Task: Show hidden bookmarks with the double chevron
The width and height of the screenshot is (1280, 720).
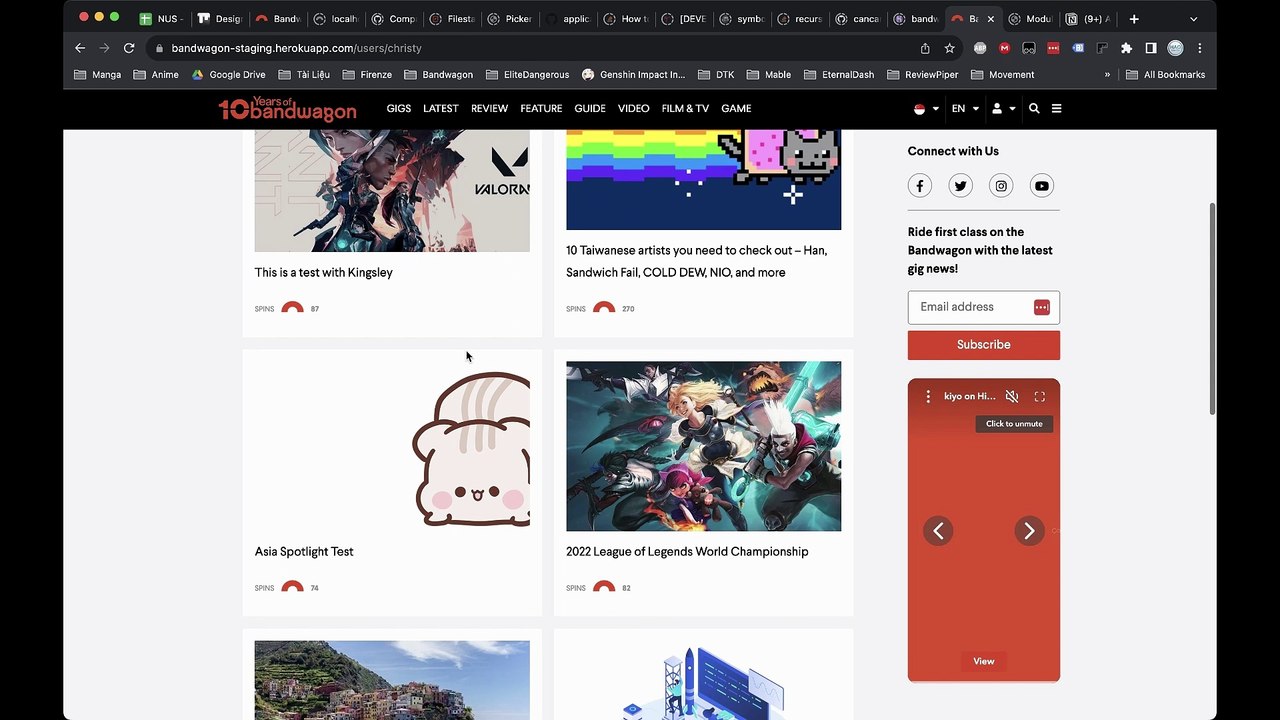Action: (1107, 75)
